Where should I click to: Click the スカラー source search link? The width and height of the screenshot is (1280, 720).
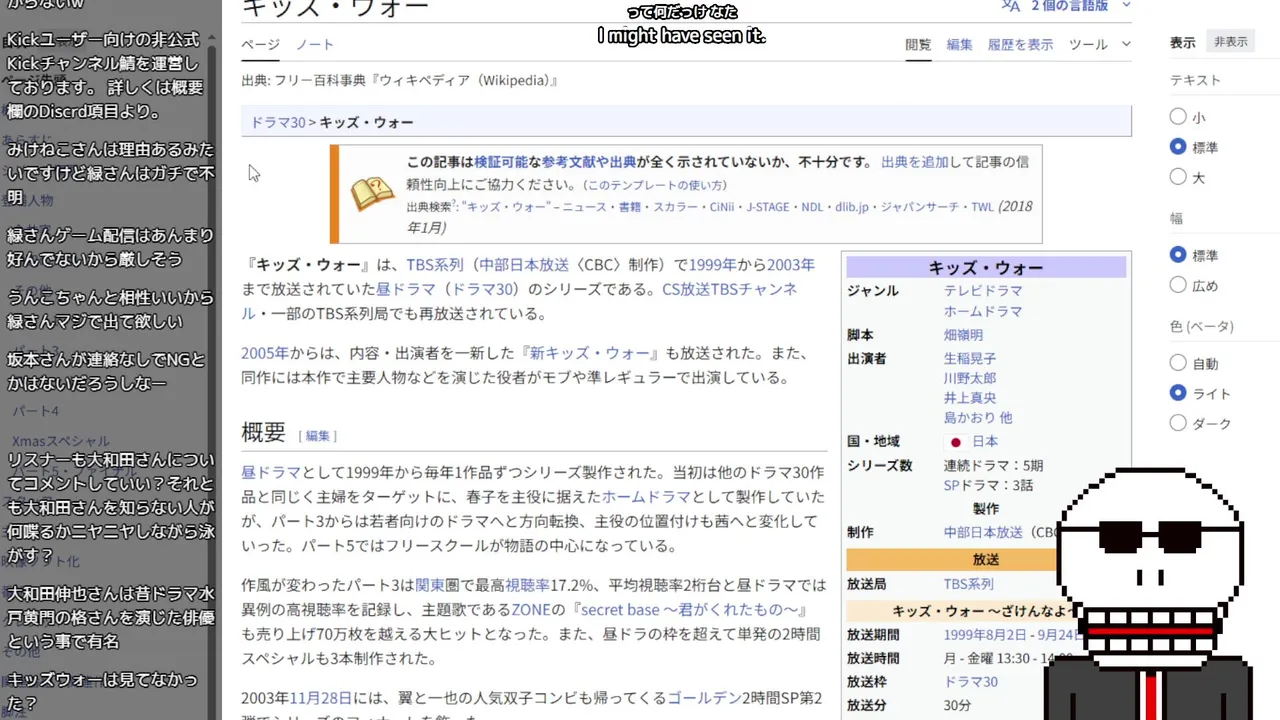pyautogui.click(x=675, y=207)
